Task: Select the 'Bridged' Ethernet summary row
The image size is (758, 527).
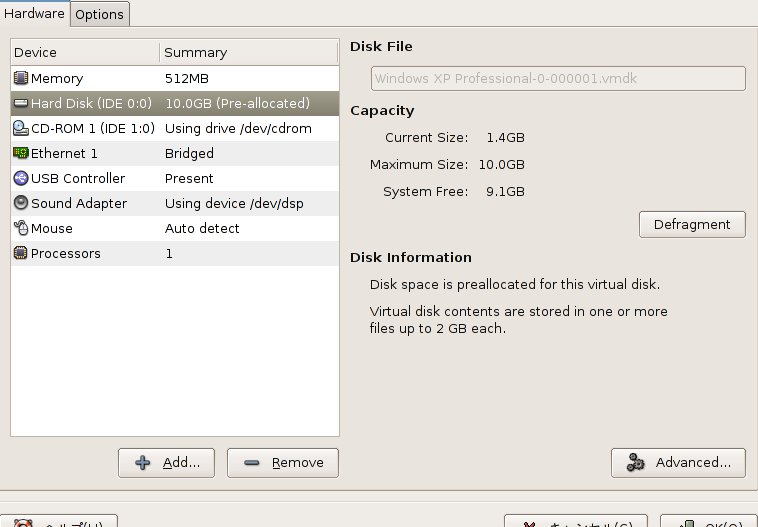Action: 189,153
